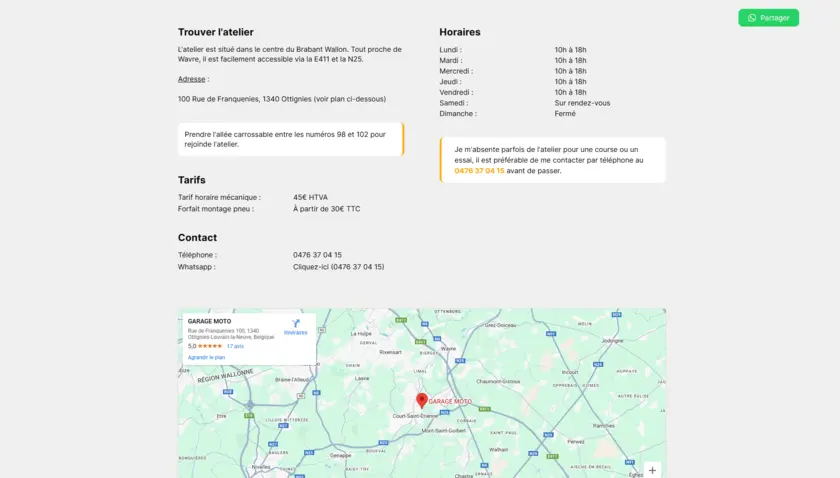Click the orange phone number 0476 37 04 15
The width and height of the screenshot is (840, 478).
coord(479,171)
